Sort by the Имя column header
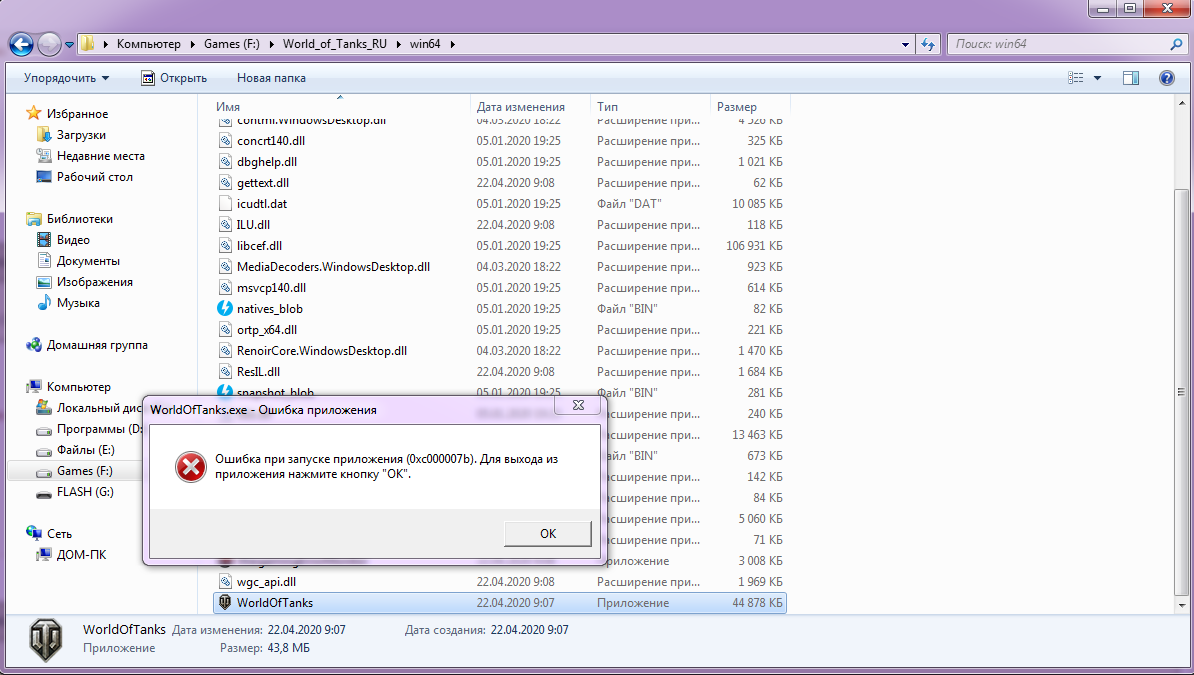 [x=340, y=107]
